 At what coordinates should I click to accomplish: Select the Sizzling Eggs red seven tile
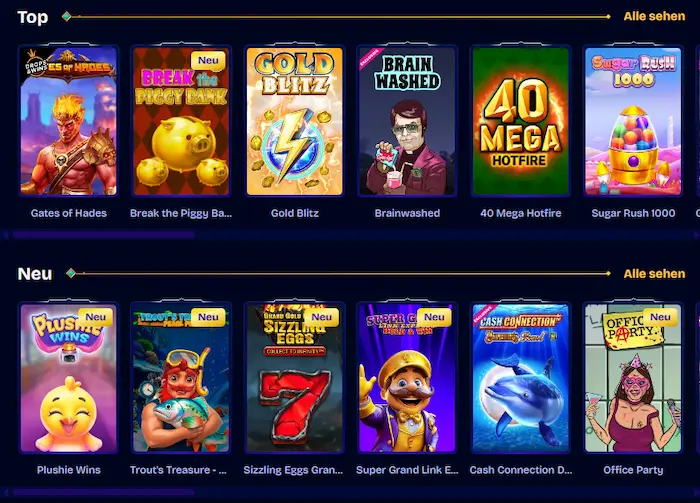click(295, 378)
